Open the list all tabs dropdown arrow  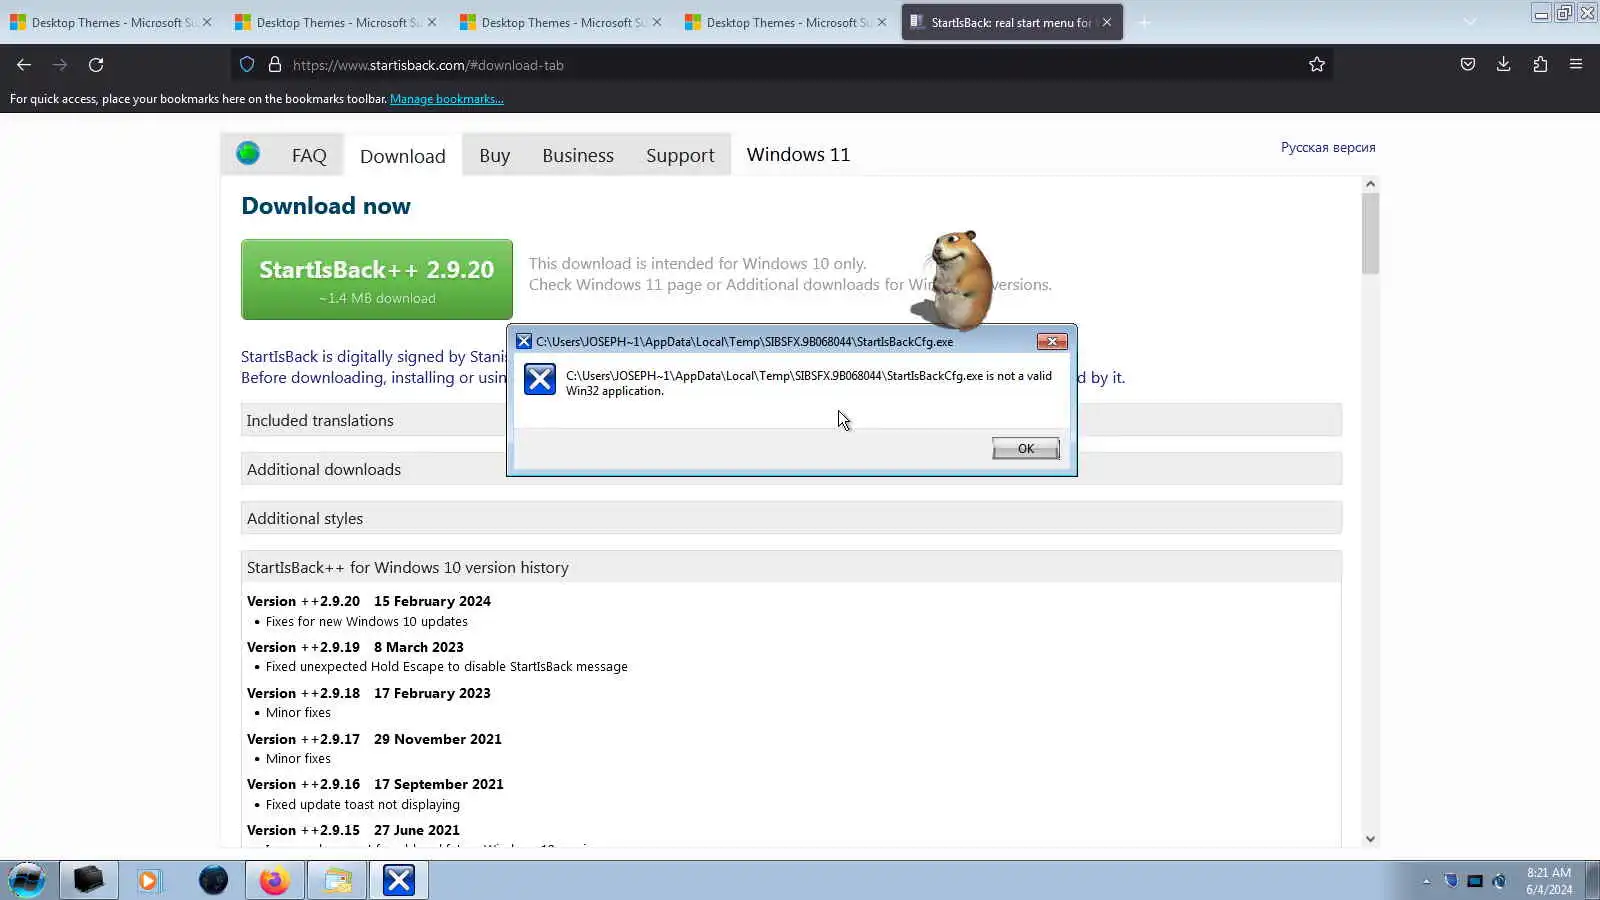click(1469, 22)
